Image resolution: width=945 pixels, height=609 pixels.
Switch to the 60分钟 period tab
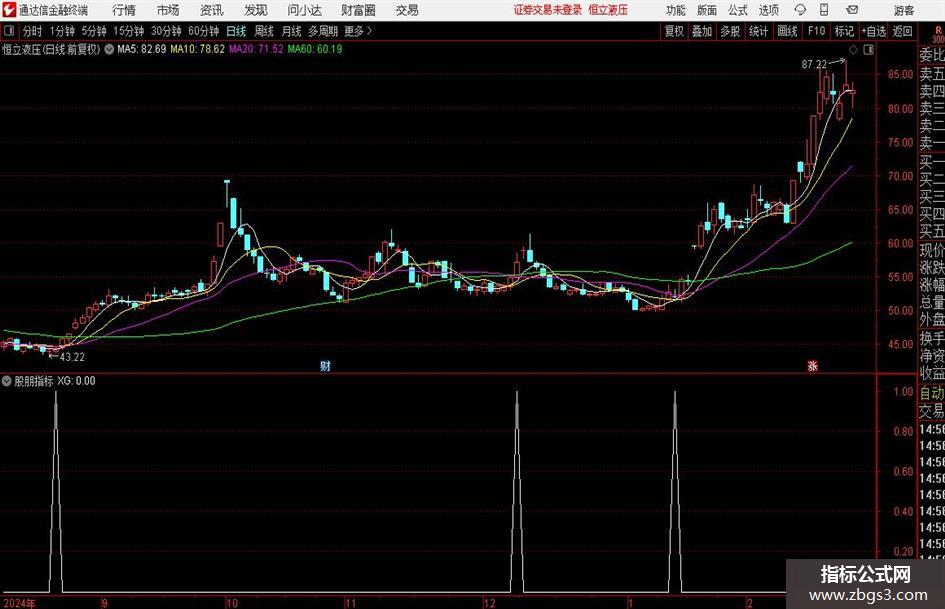point(203,31)
